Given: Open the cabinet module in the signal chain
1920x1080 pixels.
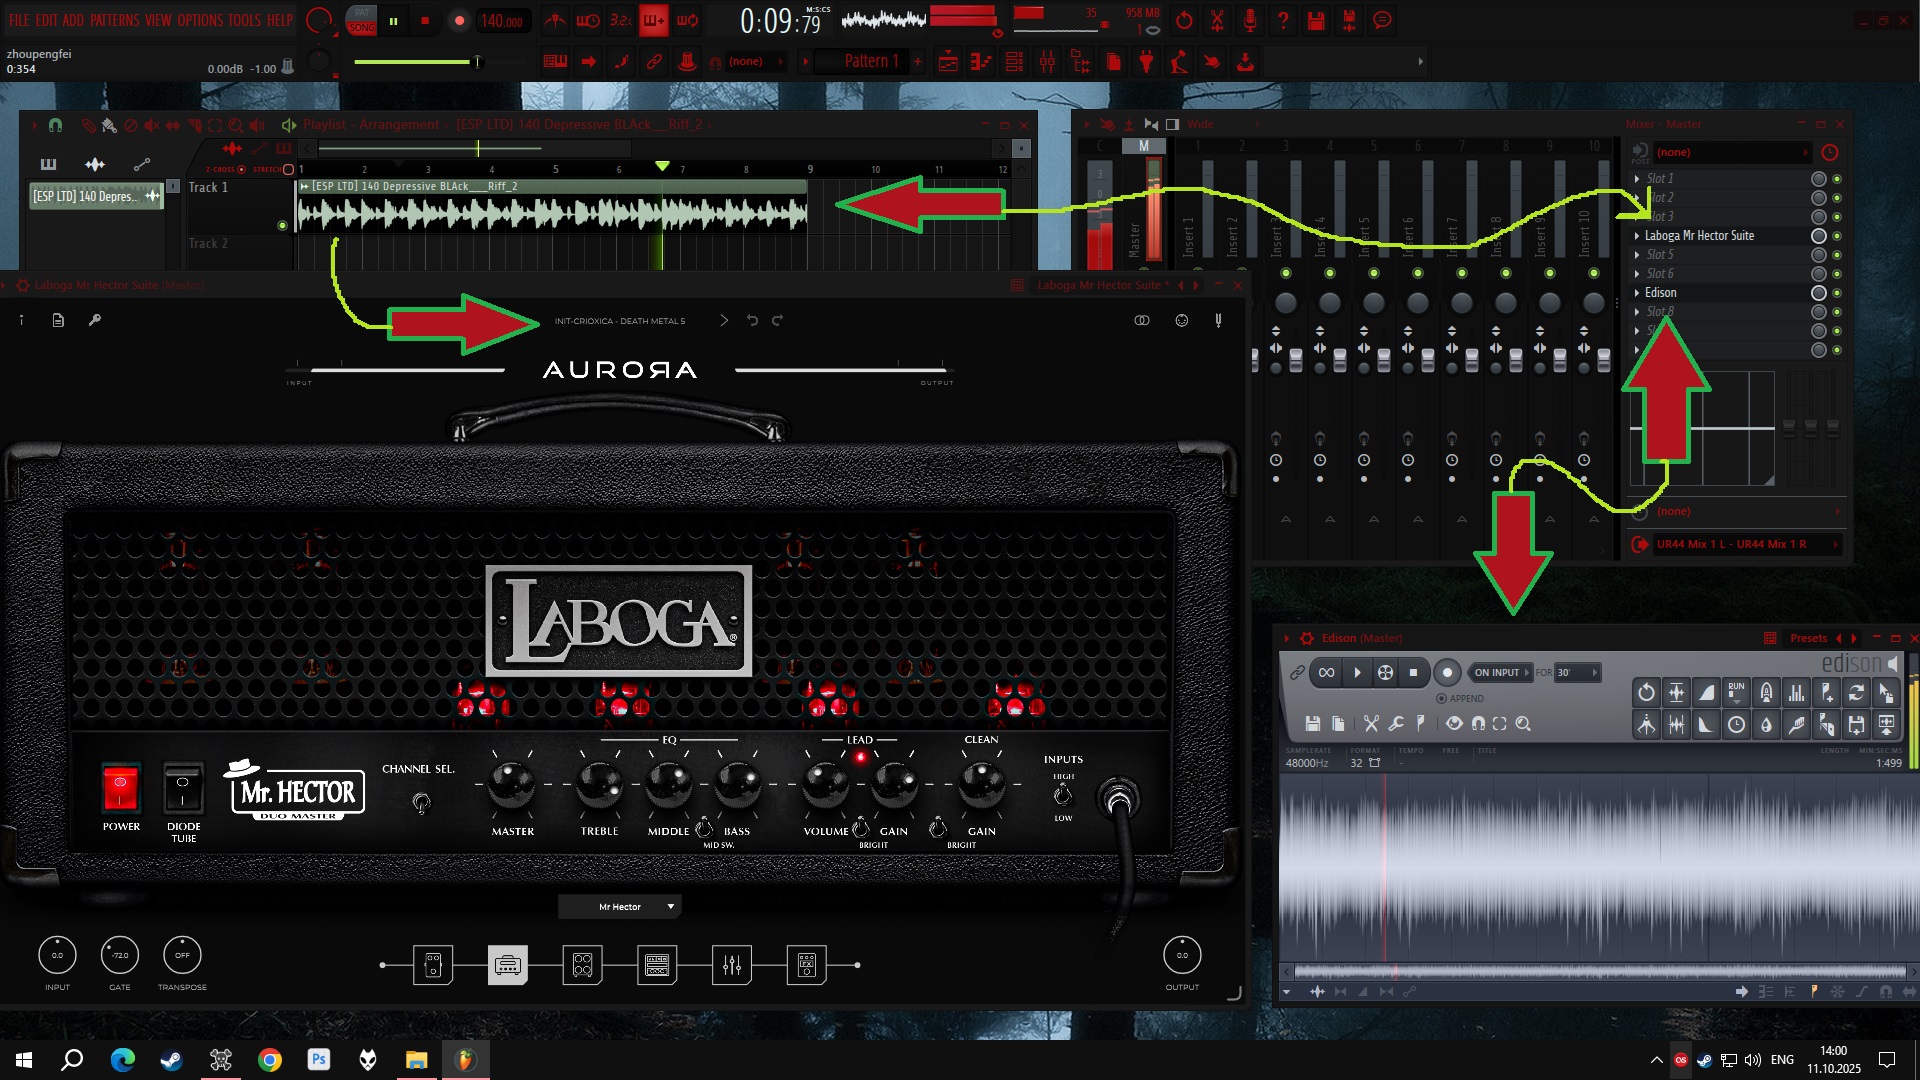Looking at the screenshot, I should 582,965.
